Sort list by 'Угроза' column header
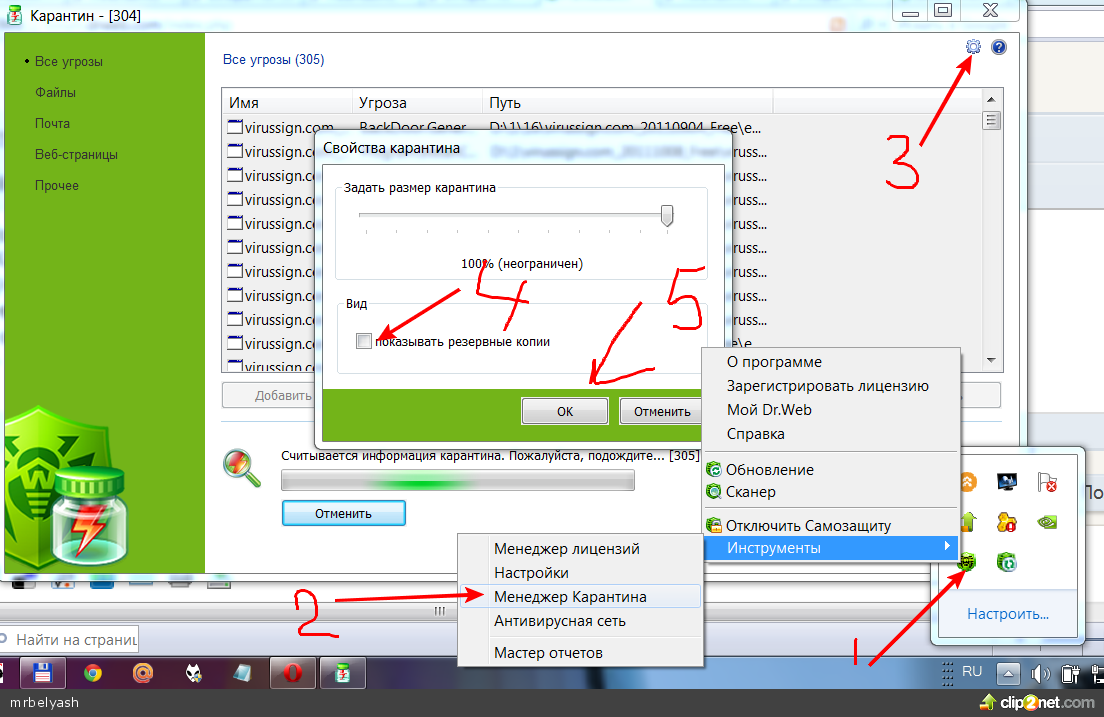Screen dimensions: 1104x717 pyautogui.click(x=418, y=102)
